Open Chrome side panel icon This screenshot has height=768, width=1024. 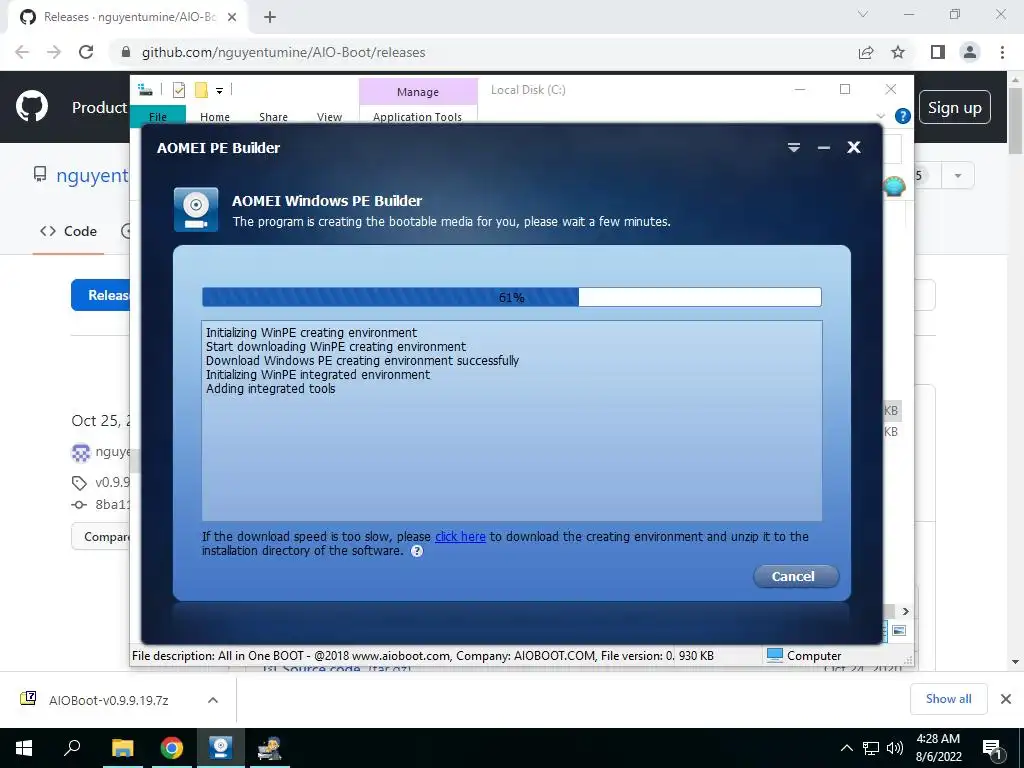click(x=938, y=52)
